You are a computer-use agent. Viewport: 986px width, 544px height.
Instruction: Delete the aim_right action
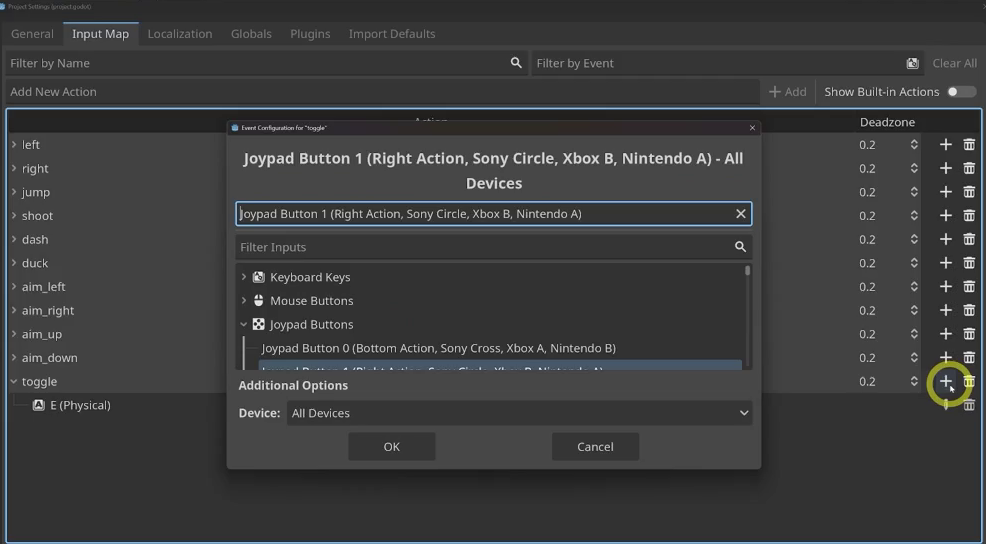(x=969, y=310)
